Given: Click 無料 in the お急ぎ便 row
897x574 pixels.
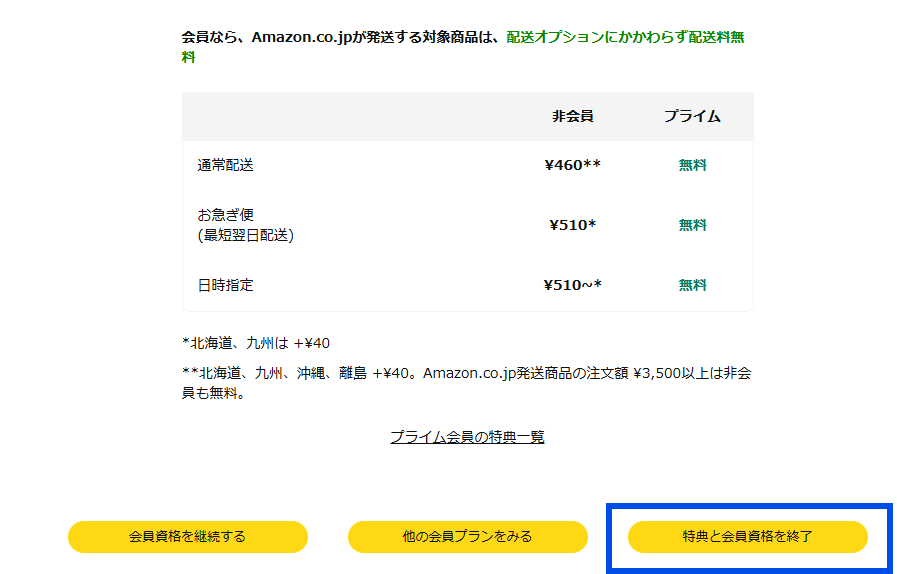Looking at the screenshot, I should tap(692, 225).
